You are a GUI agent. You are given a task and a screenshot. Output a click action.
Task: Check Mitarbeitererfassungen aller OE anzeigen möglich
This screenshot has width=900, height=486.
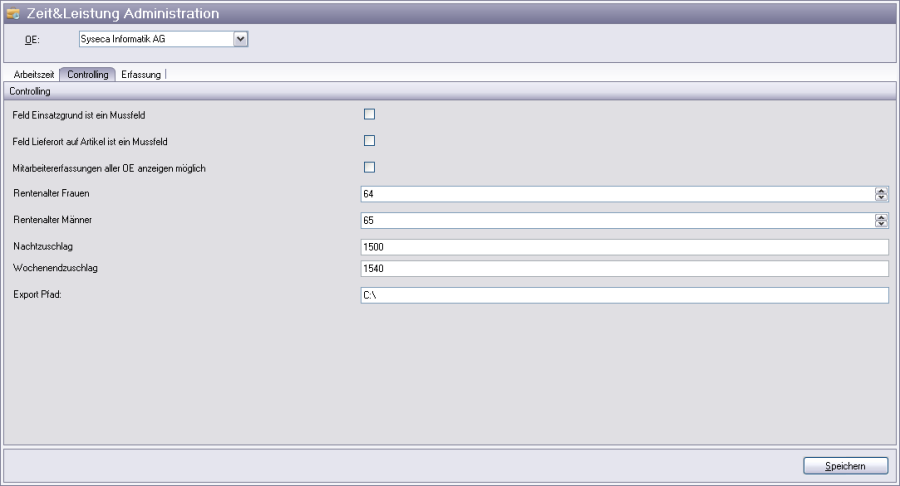click(370, 167)
